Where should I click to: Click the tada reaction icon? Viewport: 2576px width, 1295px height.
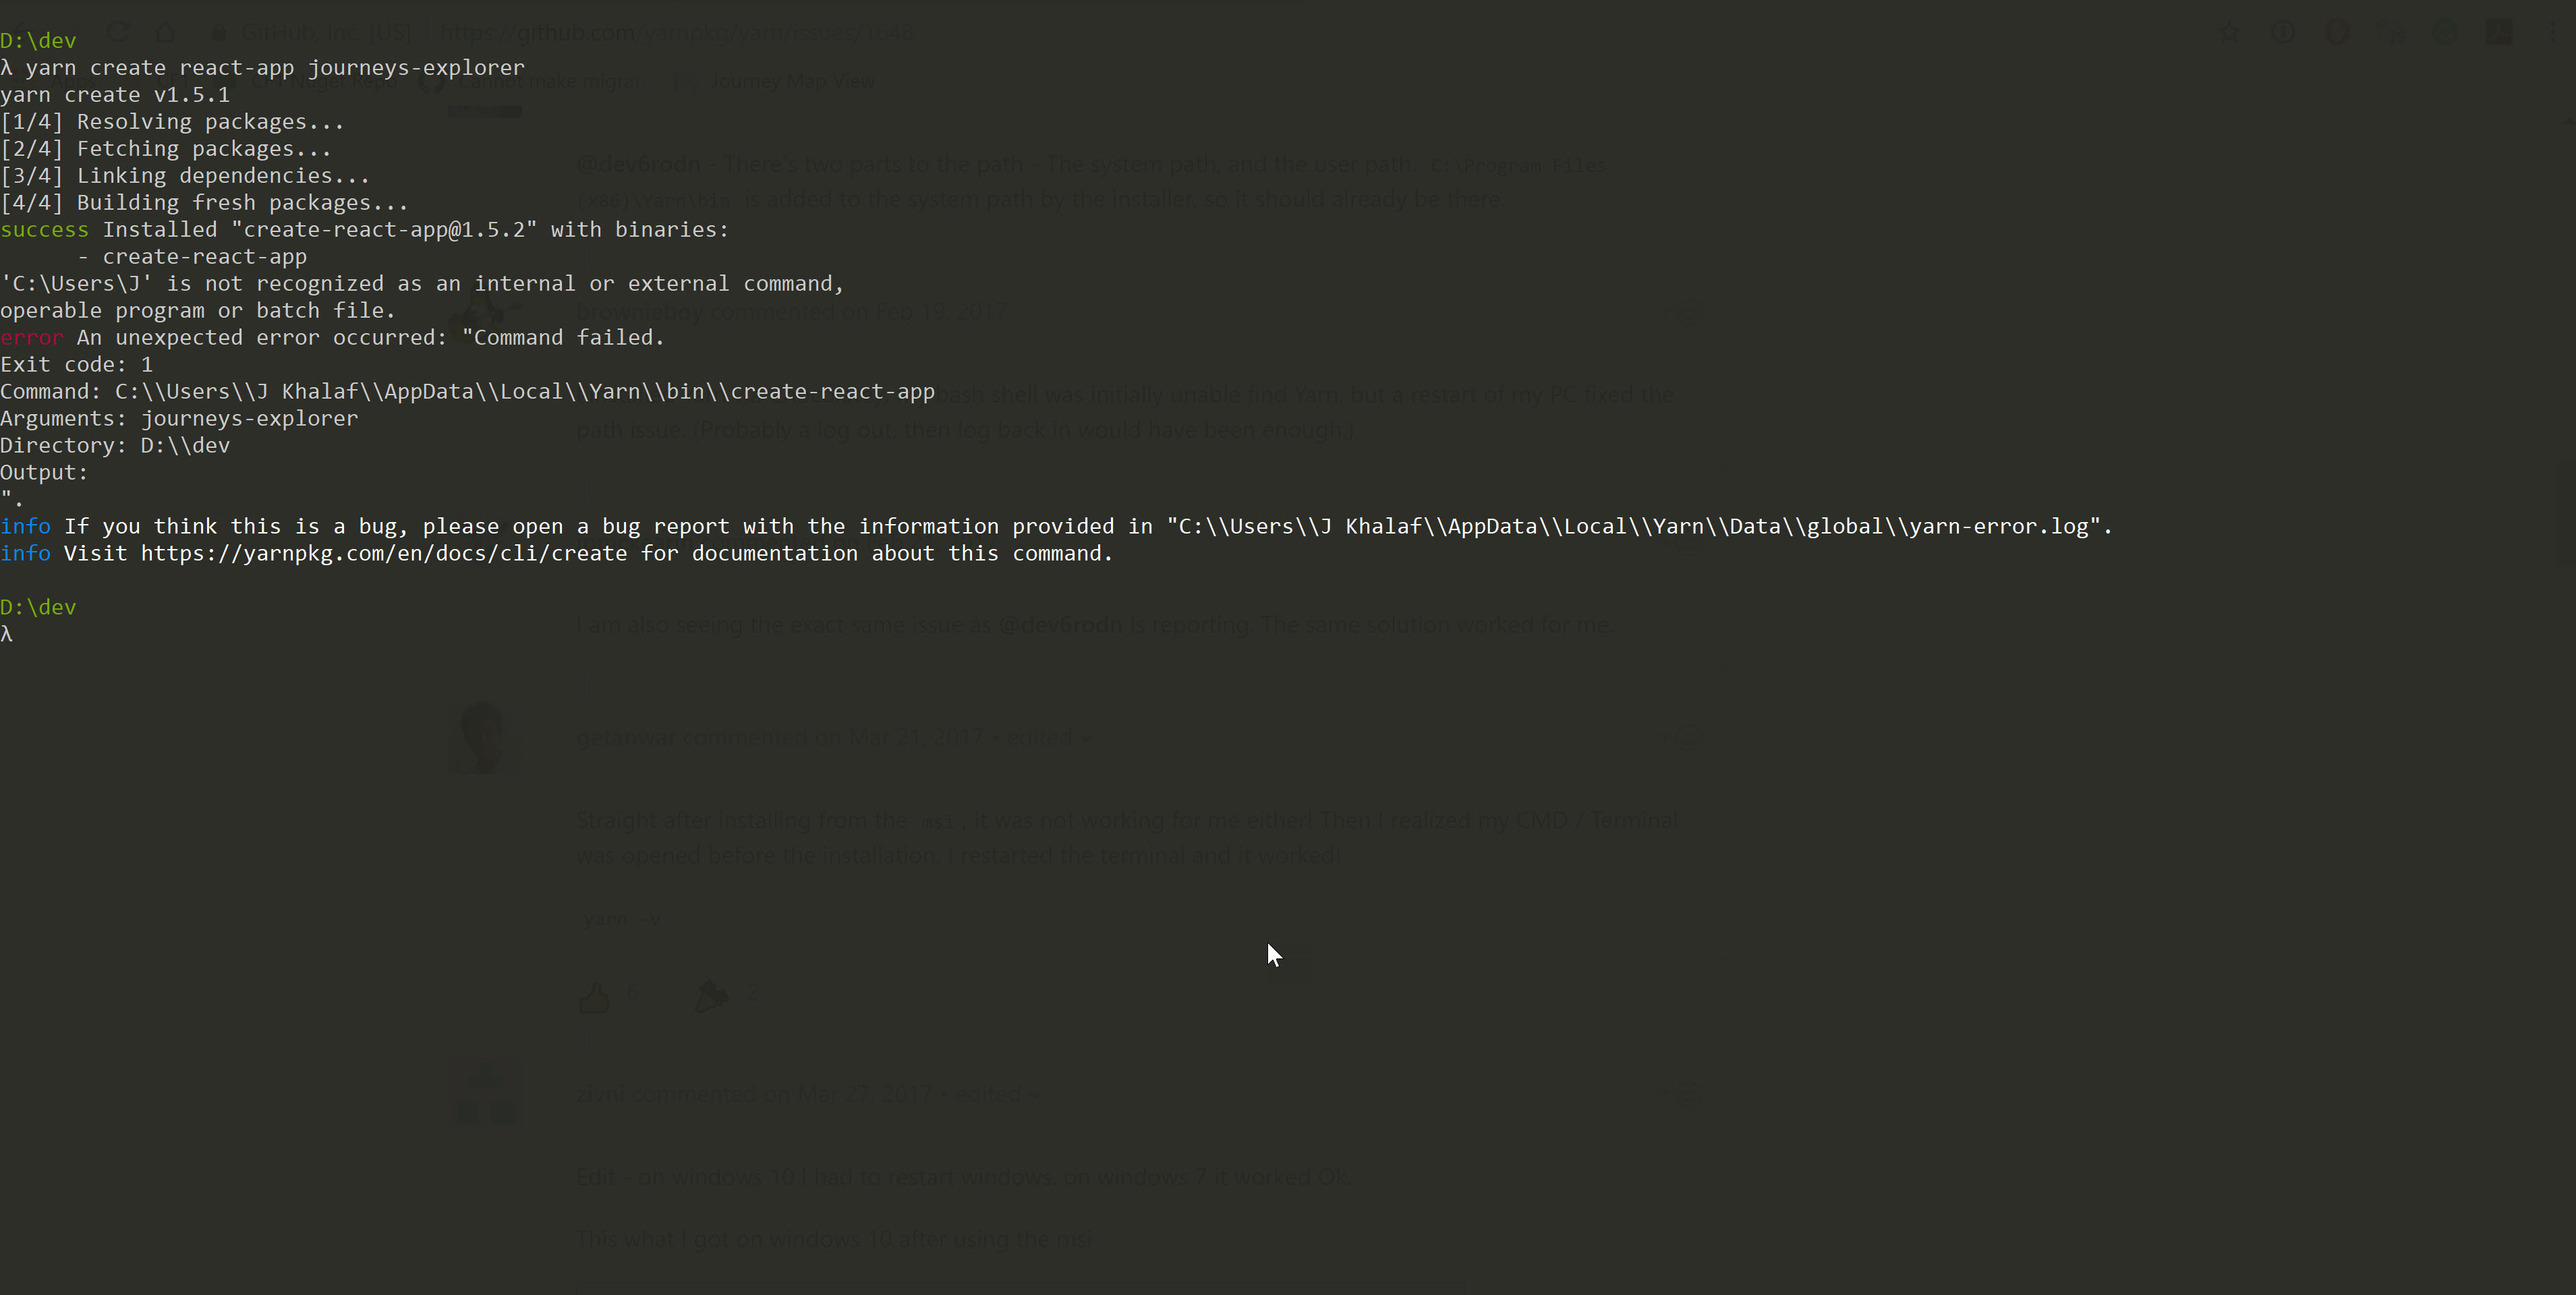pyautogui.click(x=711, y=996)
